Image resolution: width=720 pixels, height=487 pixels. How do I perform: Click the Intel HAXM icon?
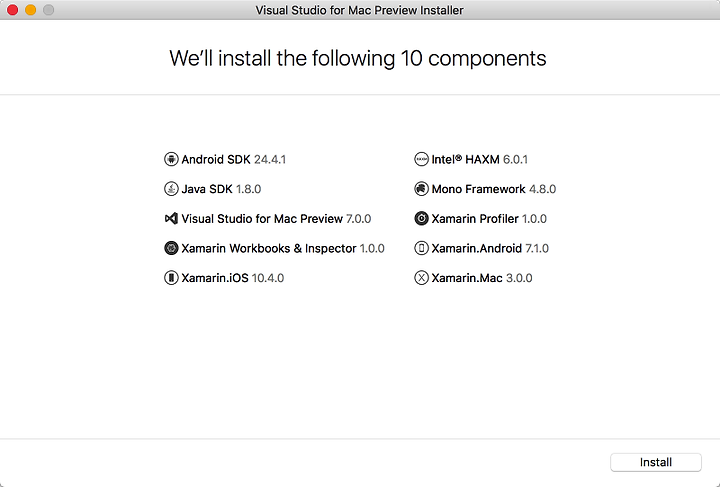coord(421,159)
